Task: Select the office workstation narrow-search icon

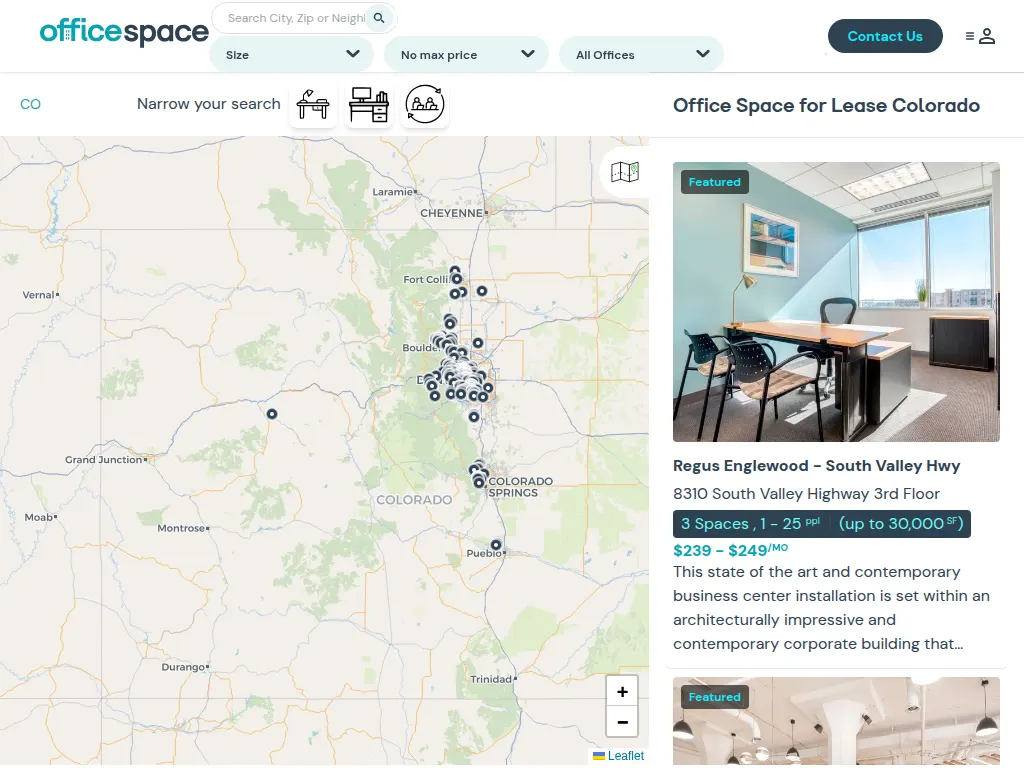Action: 369,104
